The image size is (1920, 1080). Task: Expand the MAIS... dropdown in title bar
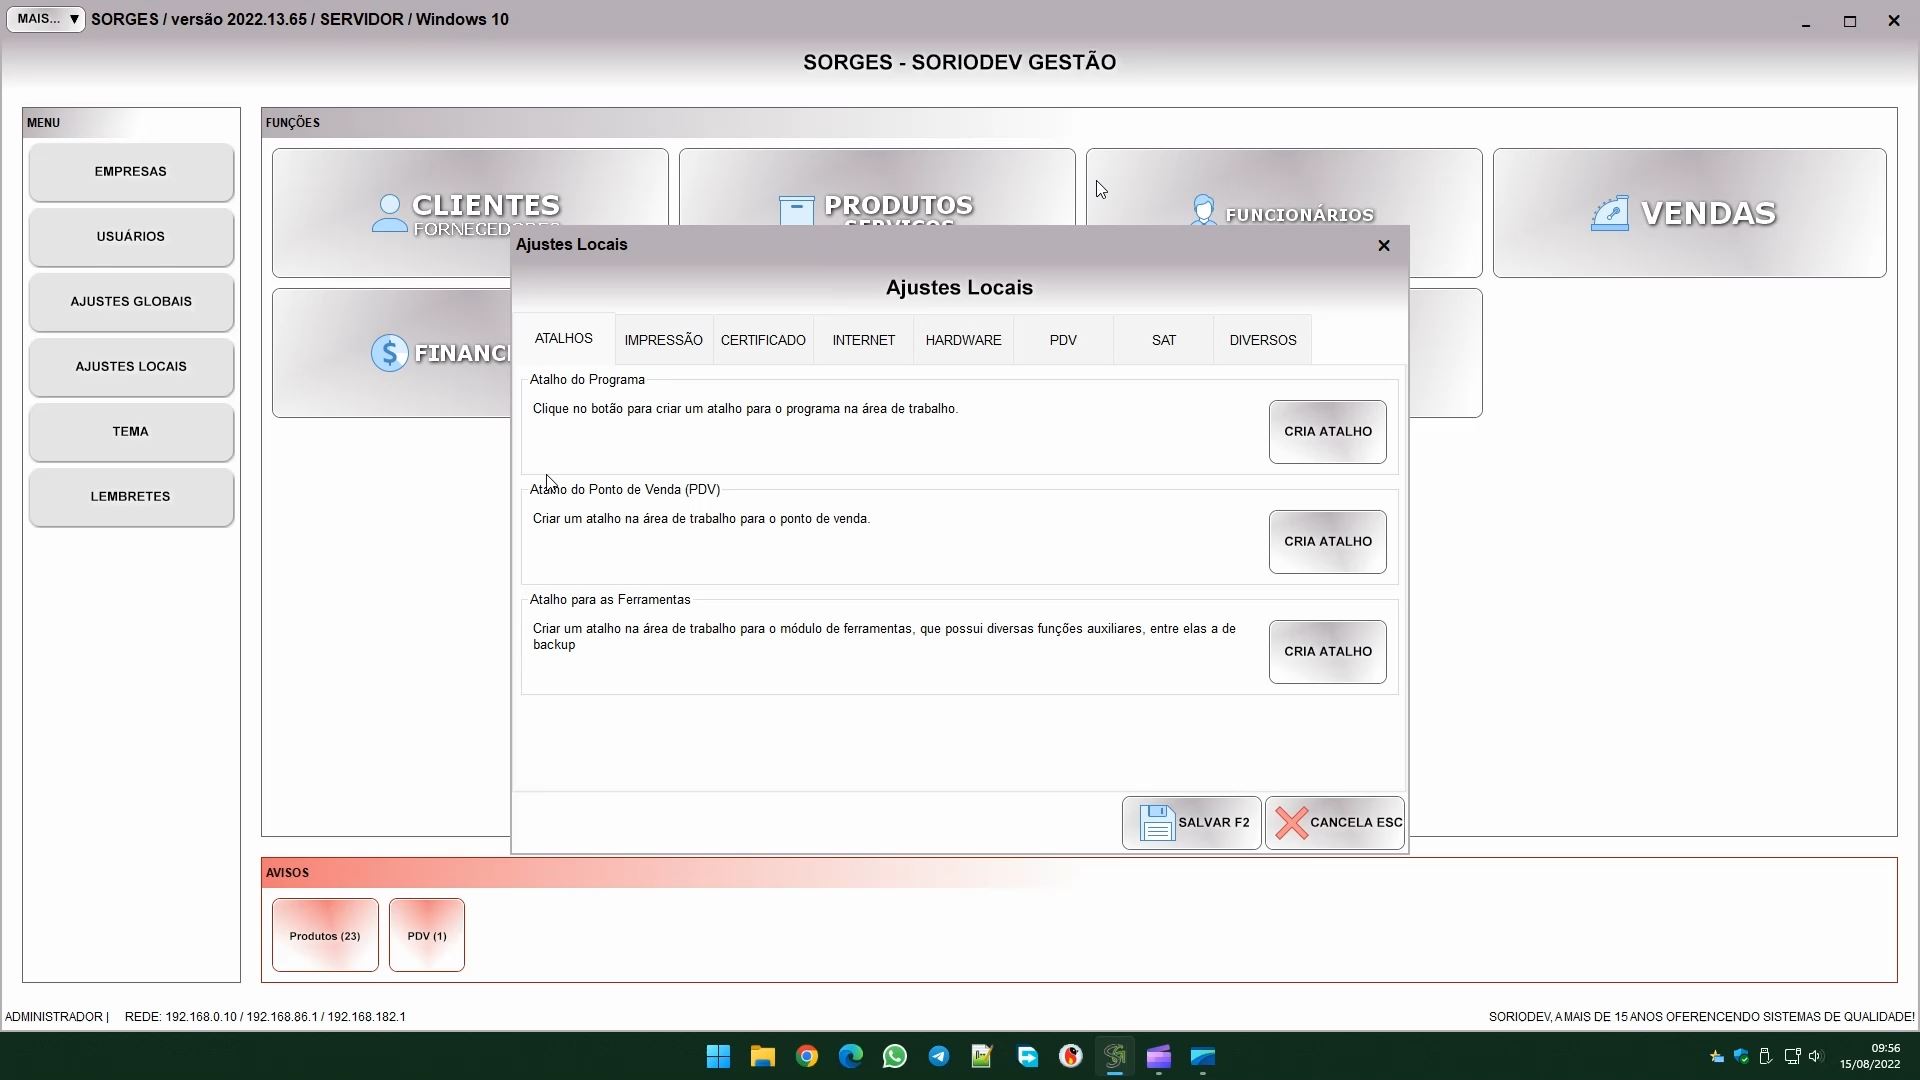click(x=46, y=19)
